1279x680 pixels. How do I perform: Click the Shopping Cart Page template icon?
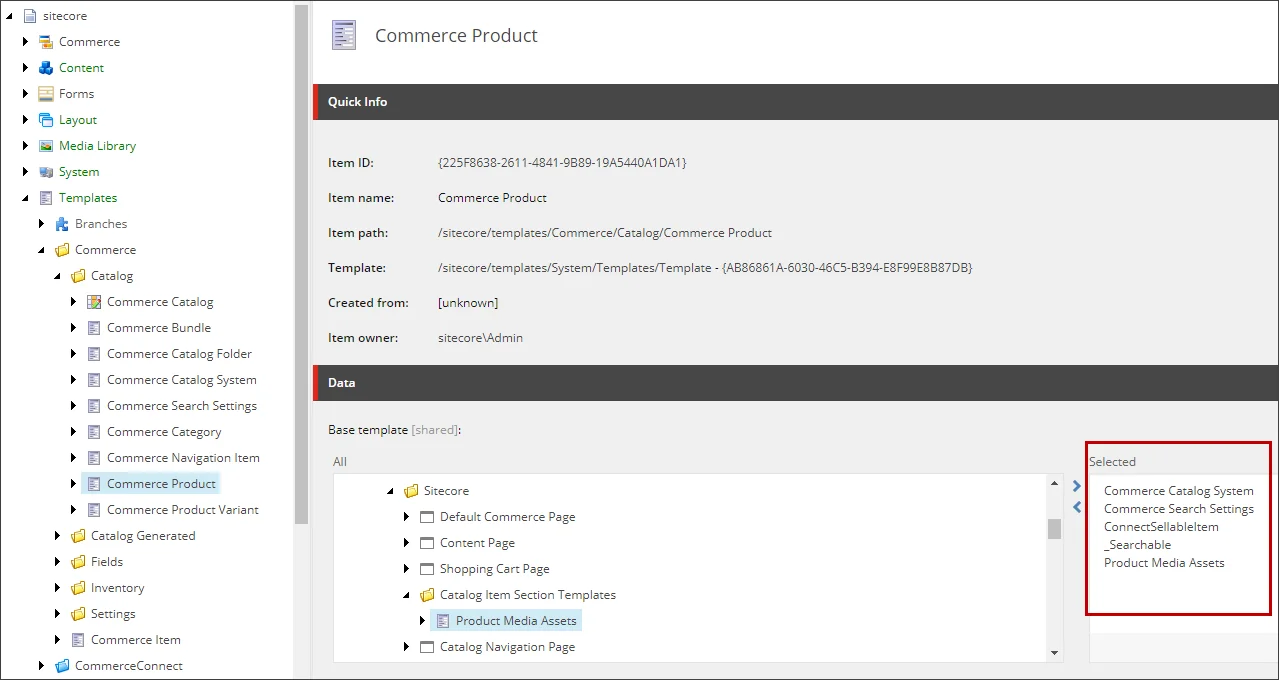427,569
